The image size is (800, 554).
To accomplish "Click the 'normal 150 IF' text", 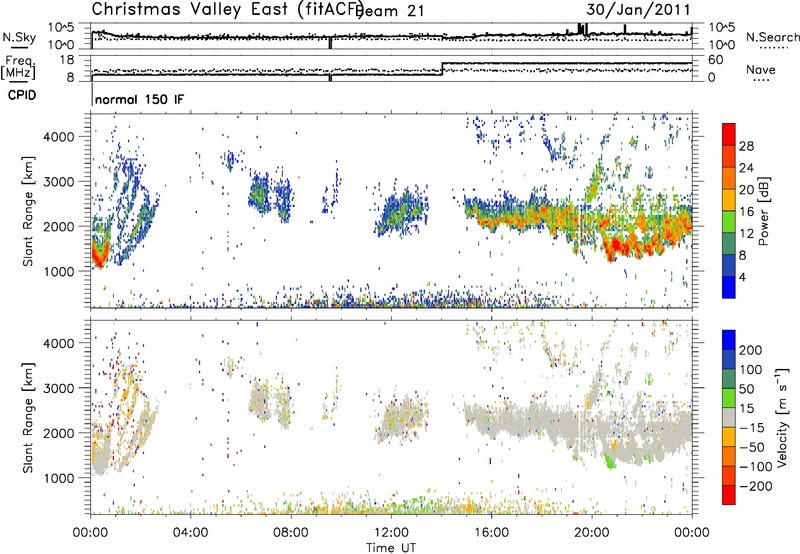I will [x=139, y=99].
